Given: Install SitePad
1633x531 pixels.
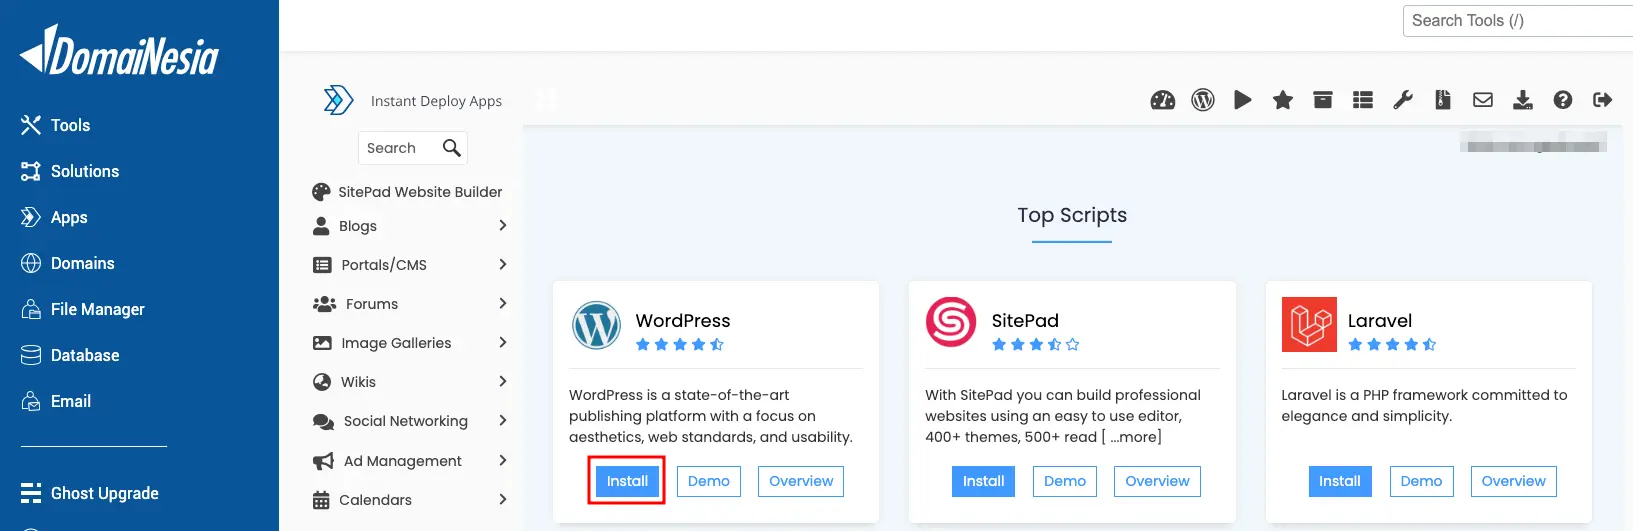Looking at the screenshot, I should [984, 481].
